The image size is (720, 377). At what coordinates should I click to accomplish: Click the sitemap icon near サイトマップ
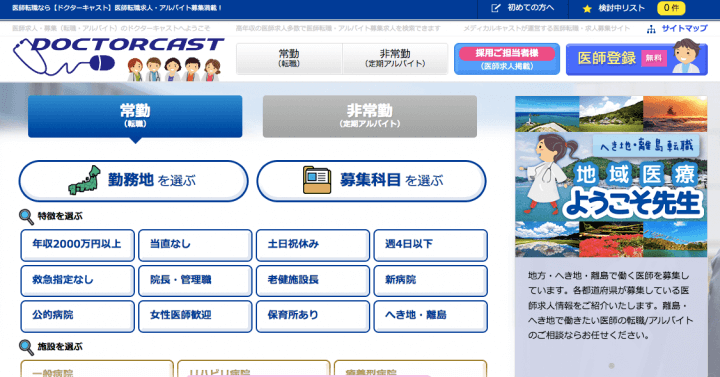pos(651,29)
